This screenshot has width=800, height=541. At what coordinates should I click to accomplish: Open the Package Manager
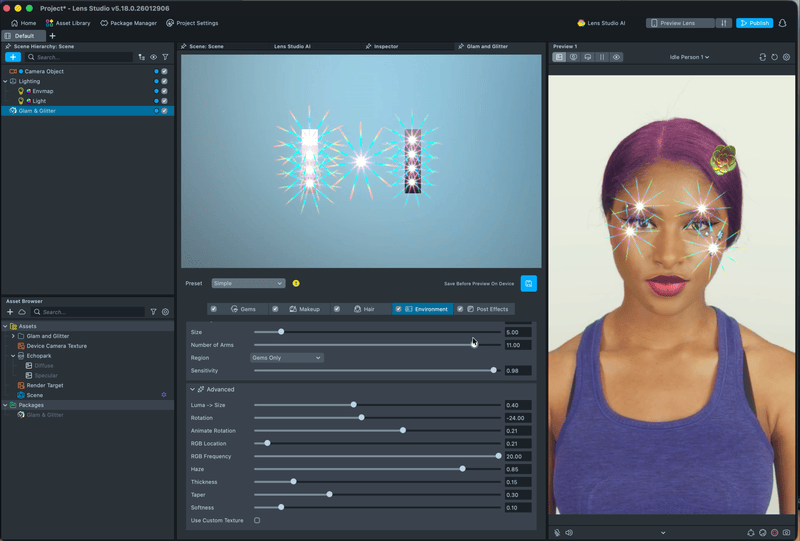tap(128, 23)
